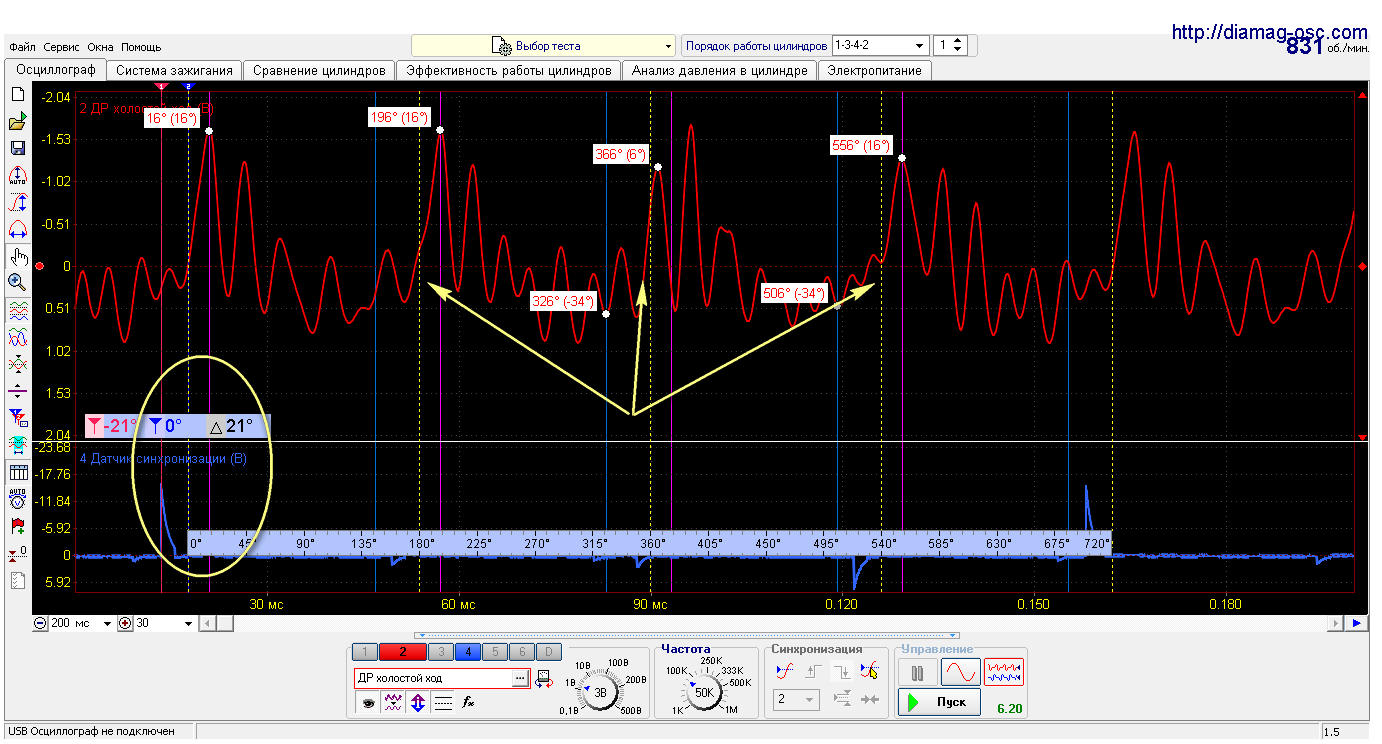1382x744 pixels.
Task: Toggle the blue vertical invert arrows button
Action: tap(419, 703)
